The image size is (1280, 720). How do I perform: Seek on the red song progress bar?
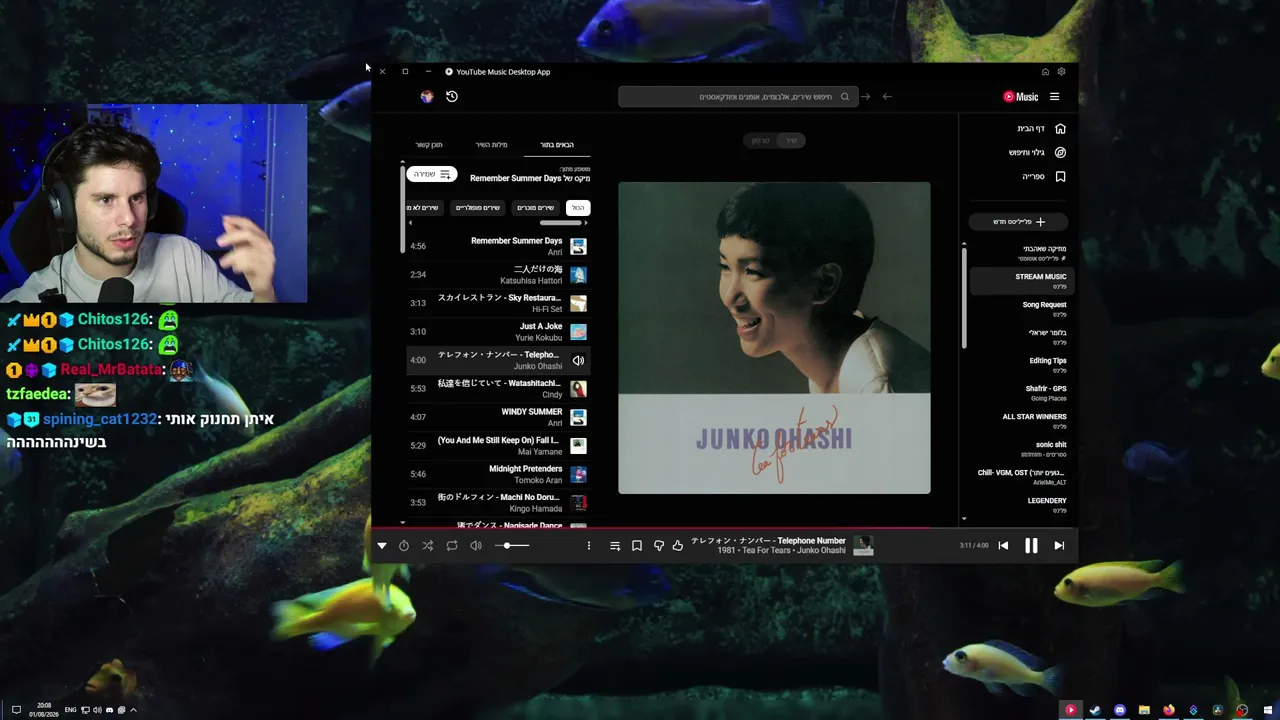(724, 528)
